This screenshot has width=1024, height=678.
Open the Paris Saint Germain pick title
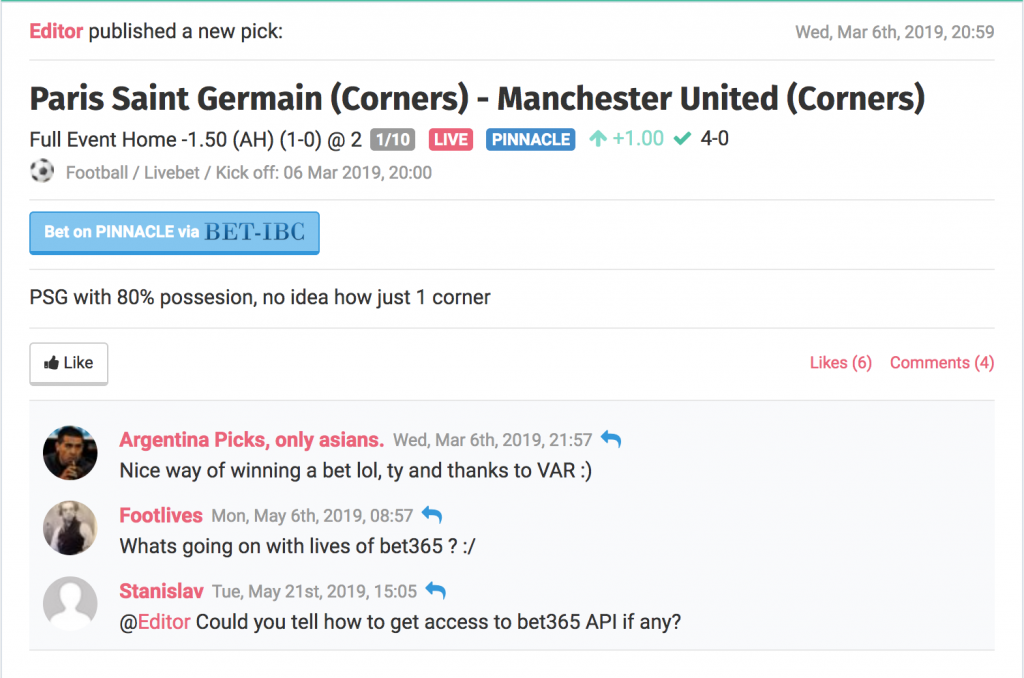477,98
